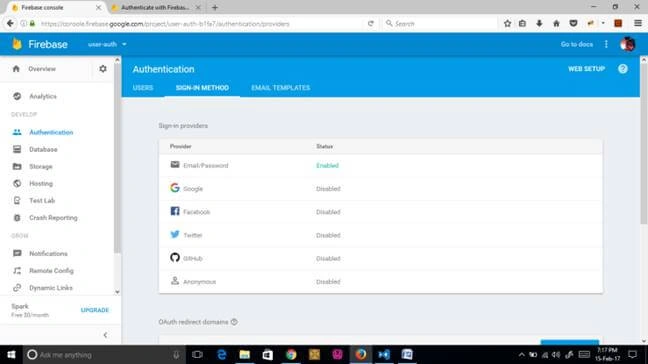The width and height of the screenshot is (648, 364).
Task: Click the Enabled status for Email/Password
Action: click(x=327, y=166)
